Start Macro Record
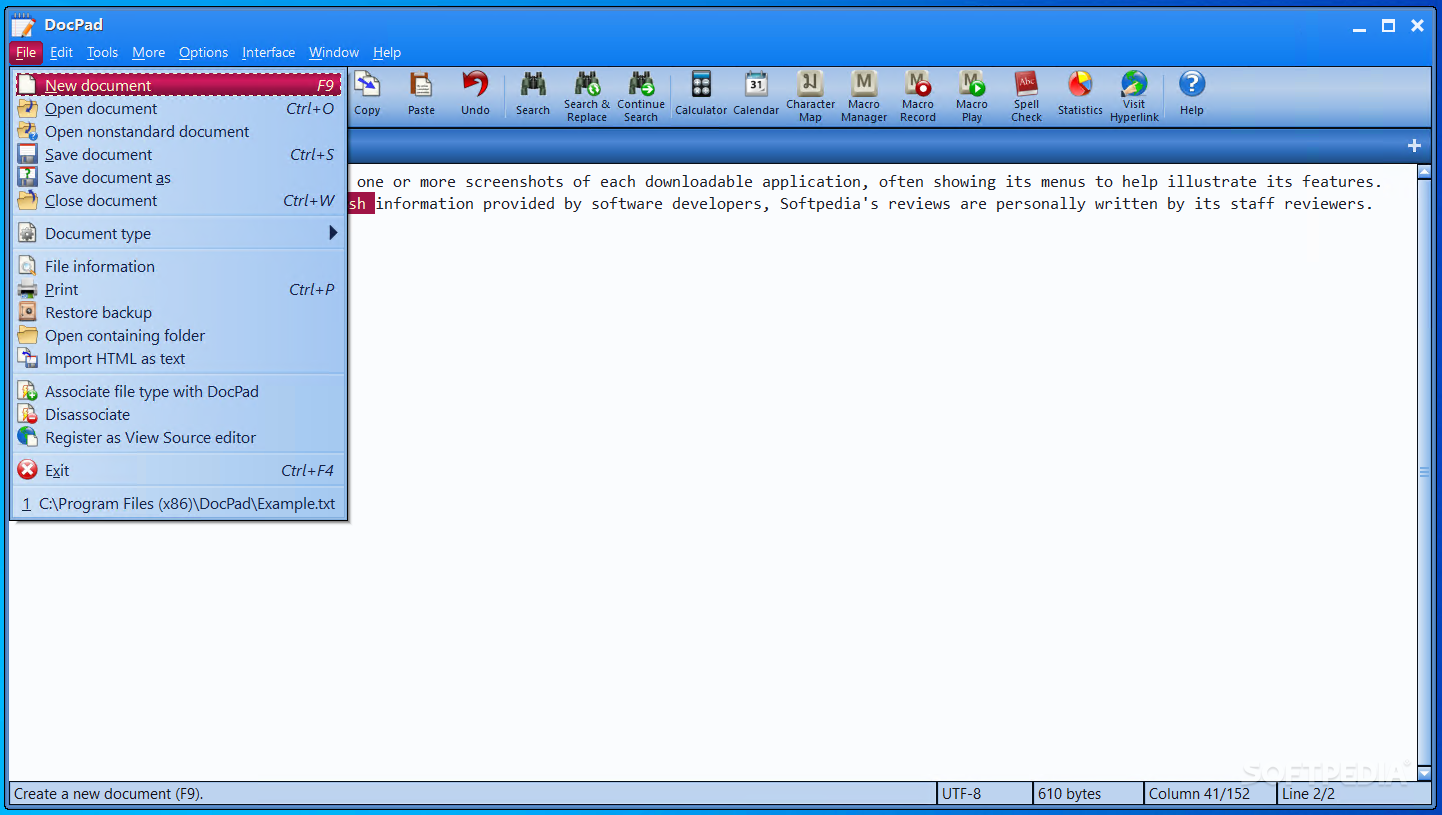 (x=918, y=96)
